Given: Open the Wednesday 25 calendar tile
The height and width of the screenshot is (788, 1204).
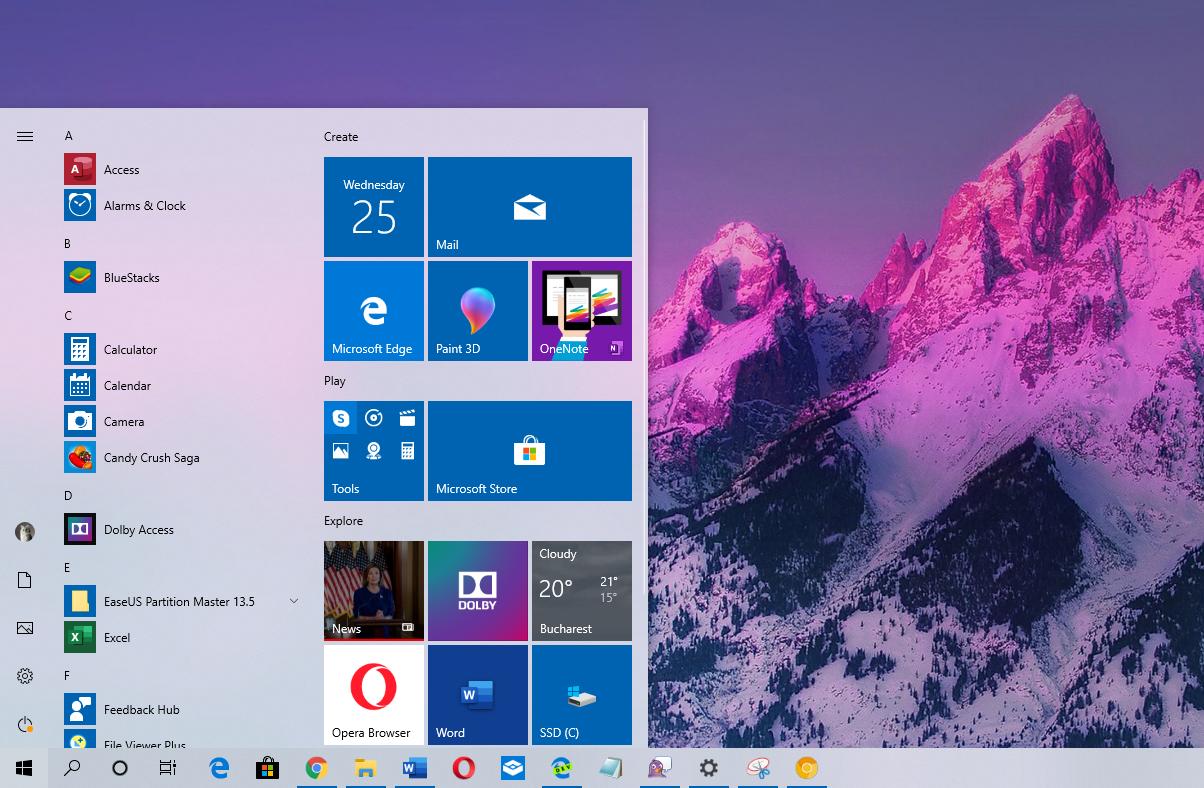Looking at the screenshot, I should [x=374, y=207].
